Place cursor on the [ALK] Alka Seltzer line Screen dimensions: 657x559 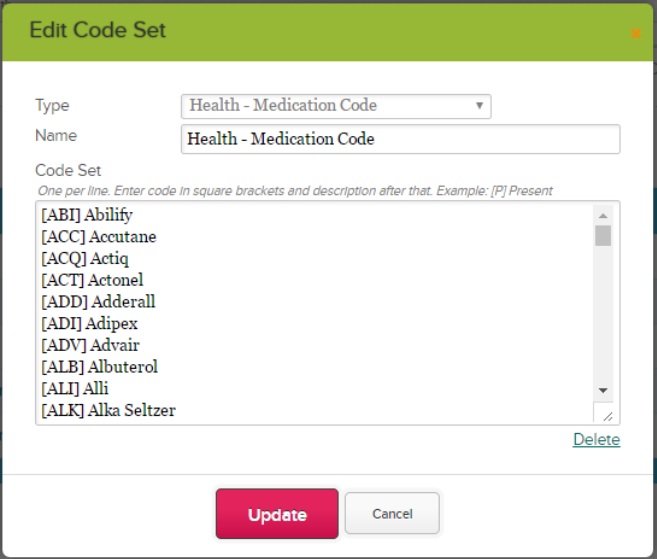[x=108, y=410]
